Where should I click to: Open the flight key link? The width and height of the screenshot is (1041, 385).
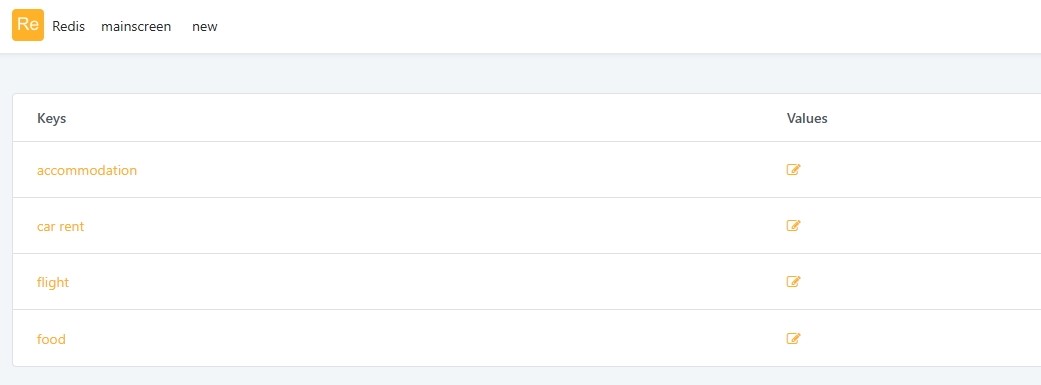[53, 283]
